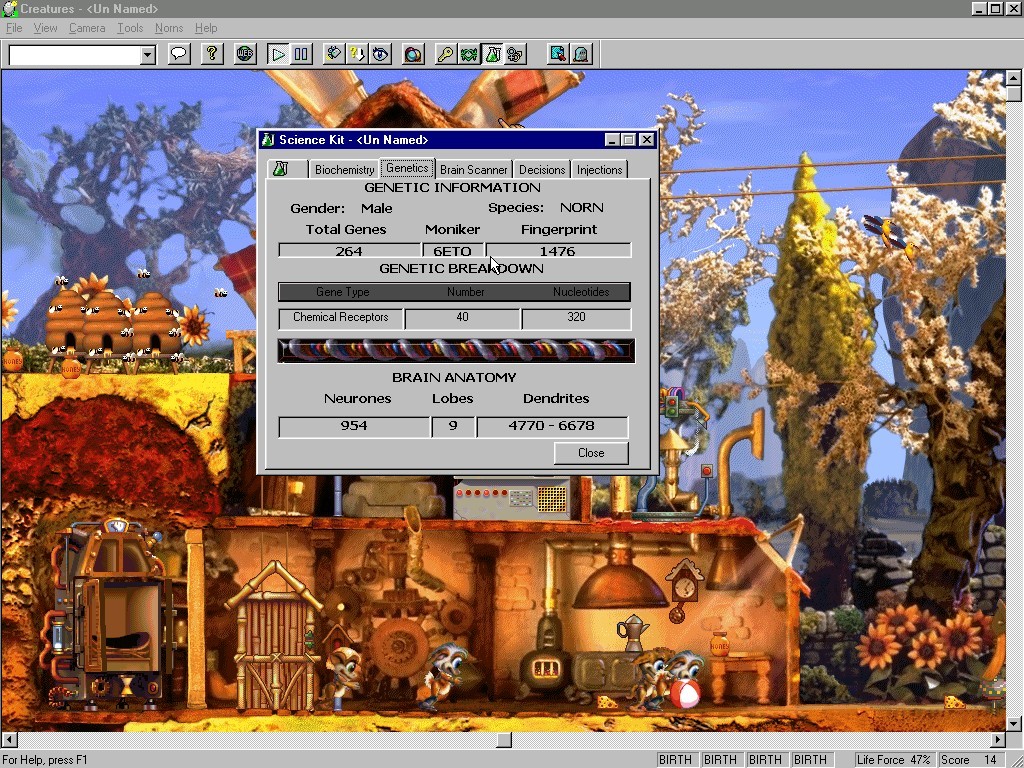This screenshot has width=1024, height=768.
Task: Toggle the eye view icon in toolbar
Action: click(380, 54)
